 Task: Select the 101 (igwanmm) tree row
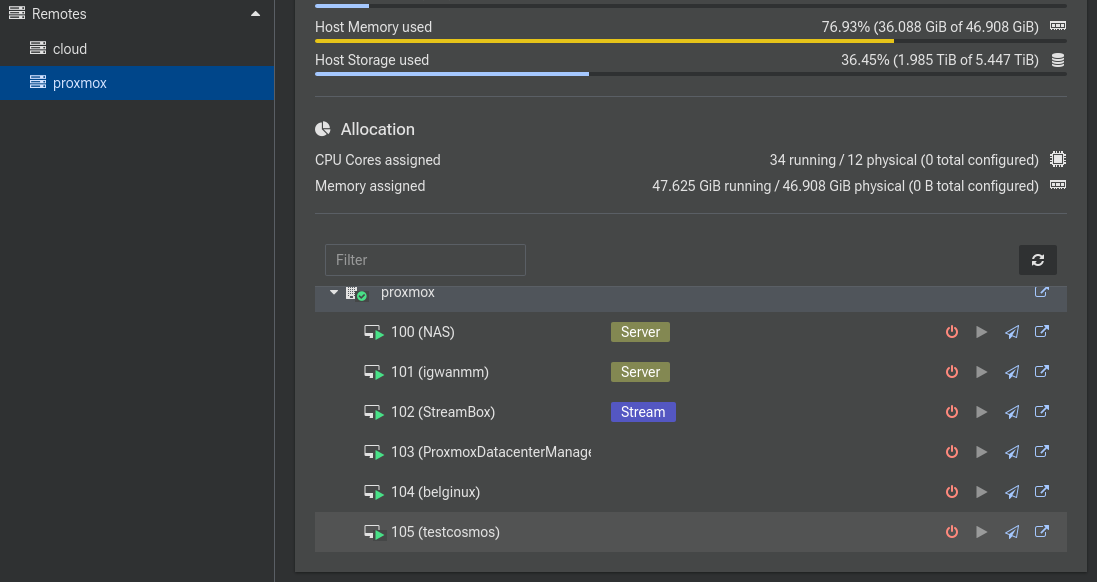coord(691,371)
